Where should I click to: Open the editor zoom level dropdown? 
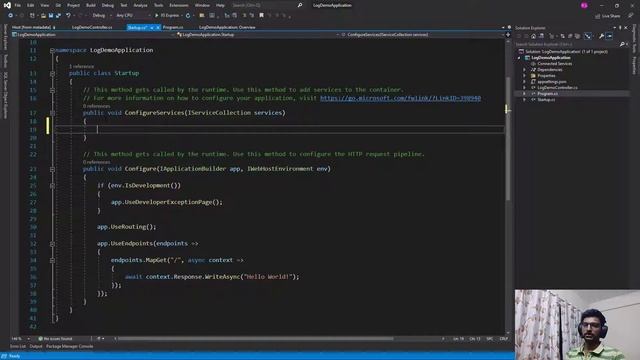20,339
